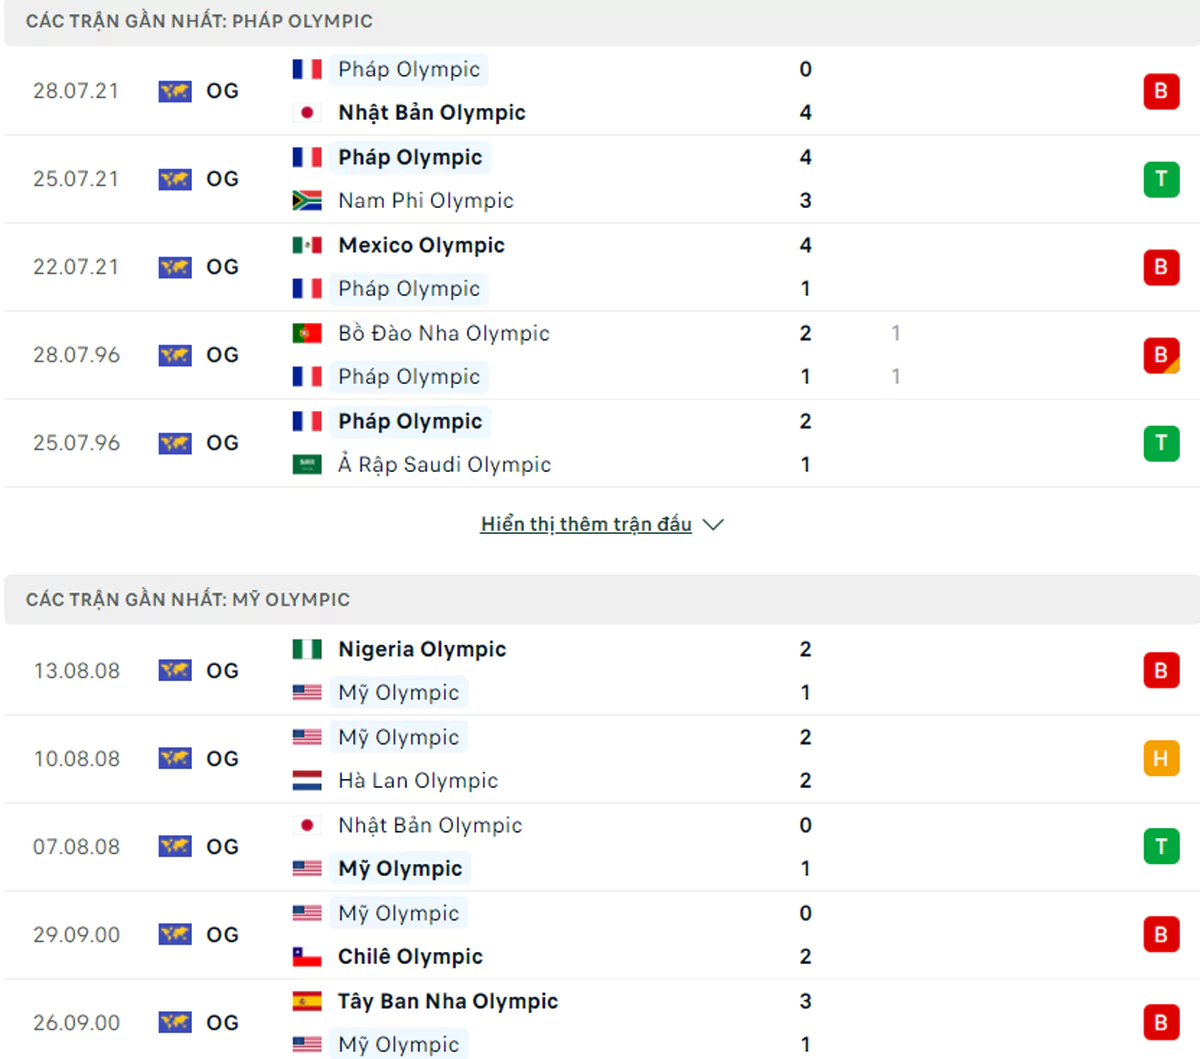This screenshot has height=1059, width=1200.
Task: Click the green T badge for 25.07.21 match
Action: (1161, 179)
